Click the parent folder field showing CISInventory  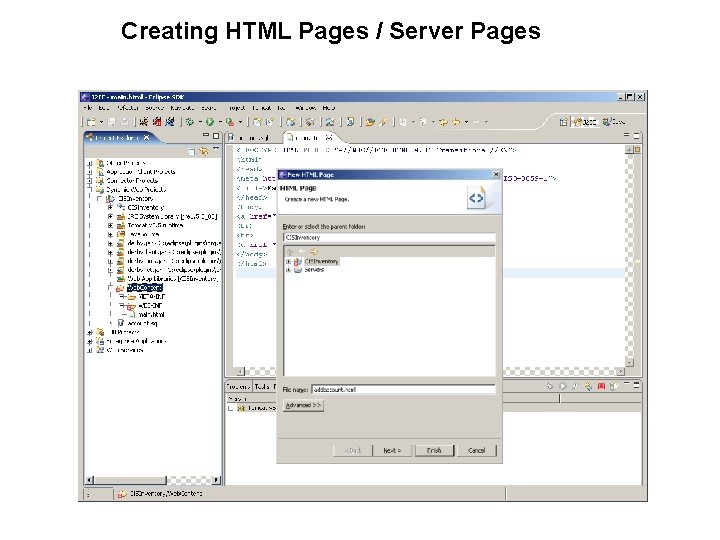tap(389, 237)
